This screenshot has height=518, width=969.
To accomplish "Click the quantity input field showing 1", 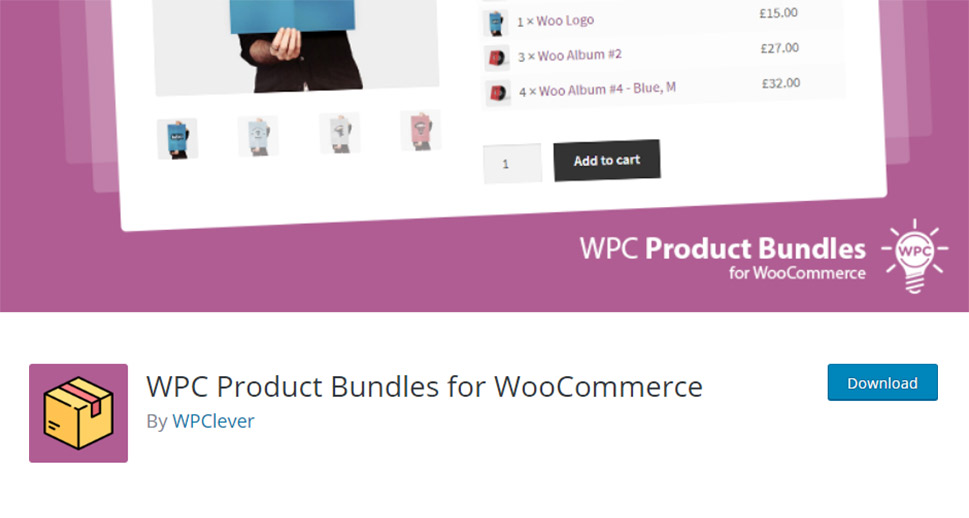I will (512, 163).
